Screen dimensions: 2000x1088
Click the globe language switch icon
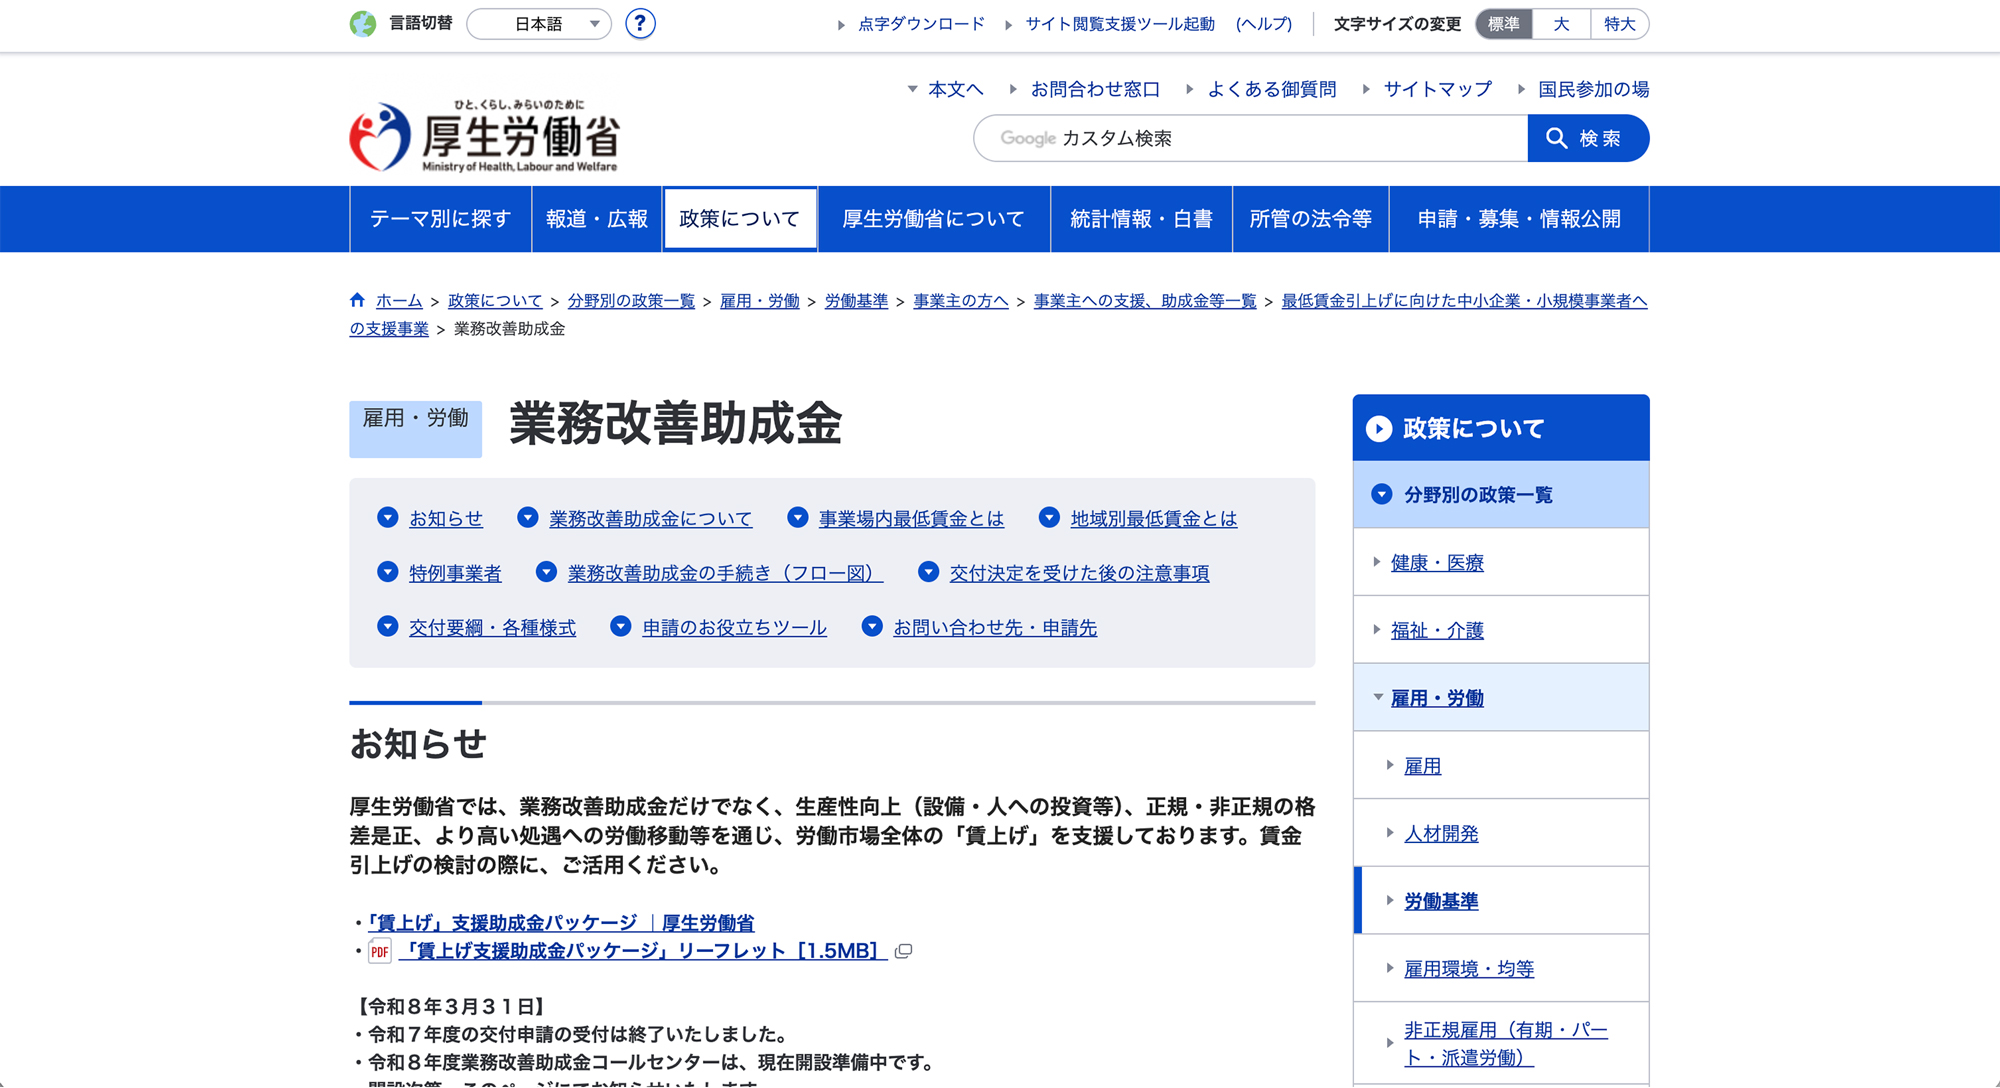(x=363, y=23)
